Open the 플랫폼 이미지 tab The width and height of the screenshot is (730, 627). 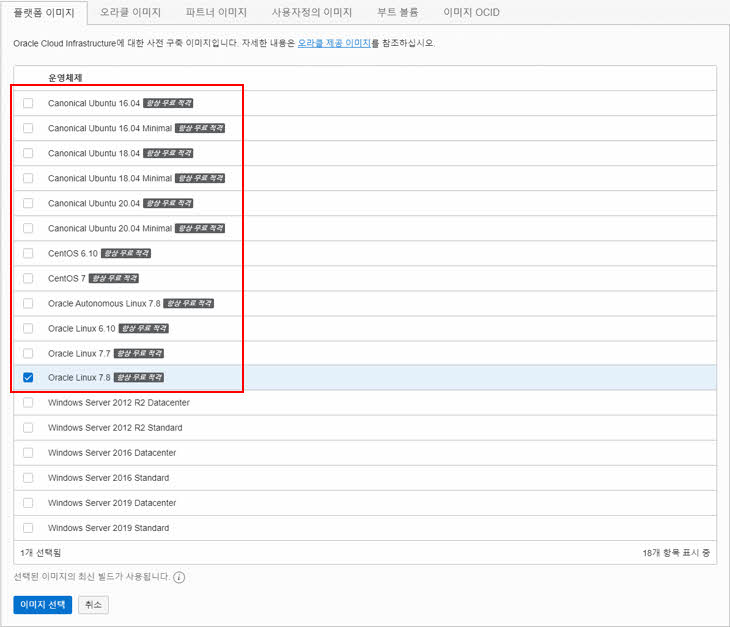click(44, 13)
